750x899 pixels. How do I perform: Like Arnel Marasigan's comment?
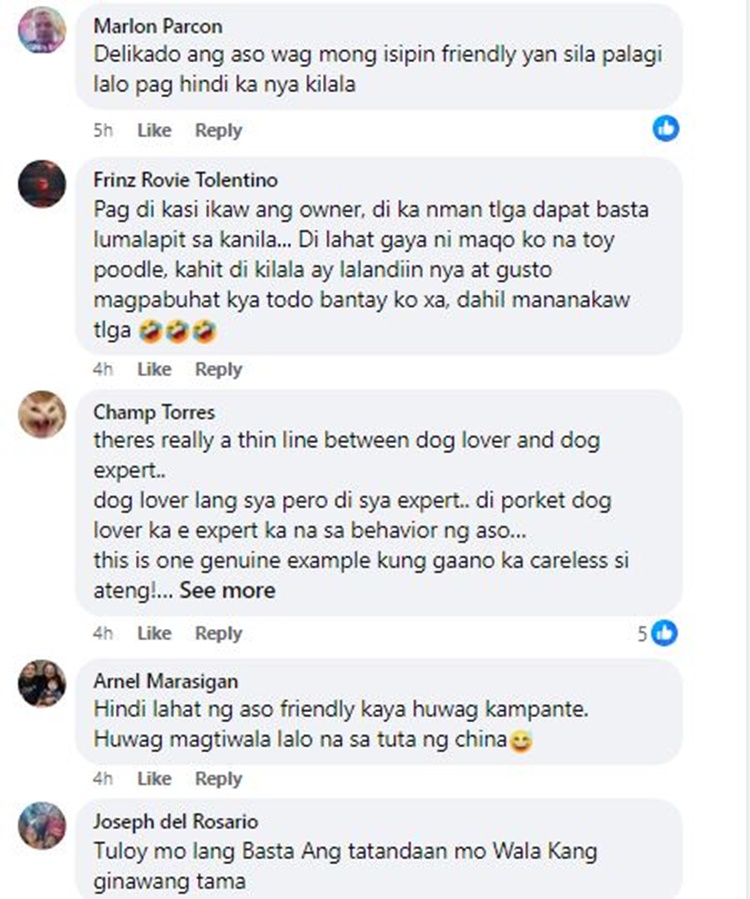154,779
